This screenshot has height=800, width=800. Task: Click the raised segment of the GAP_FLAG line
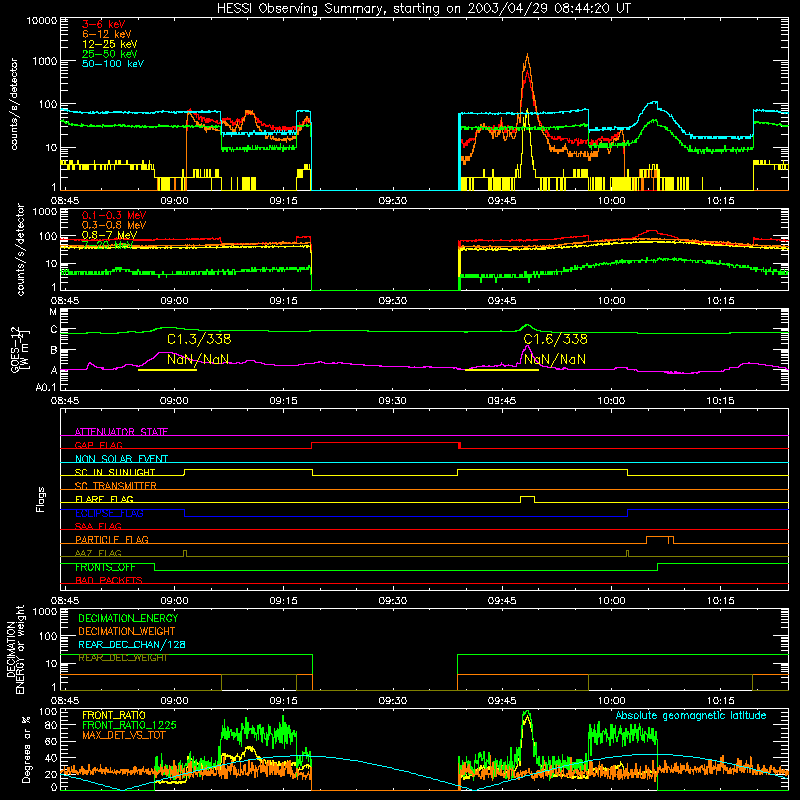click(386, 443)
